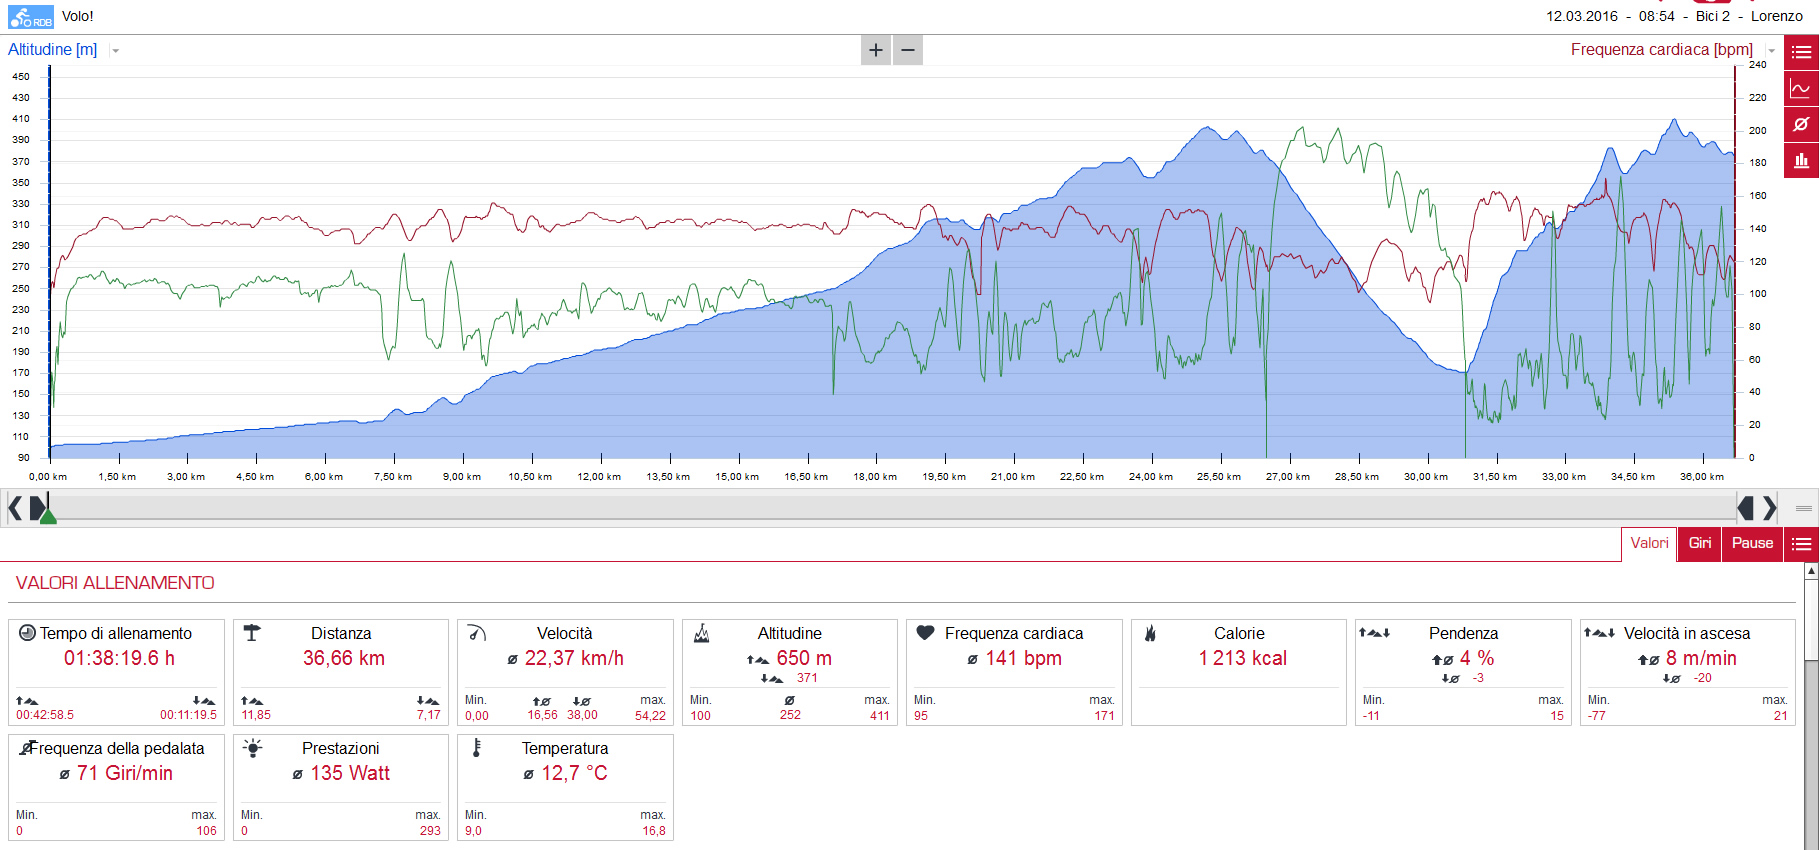This screenshot has width=1819, height=850.
Task: Click the 8 m/min ascent speed
Action: [1701, 658]
